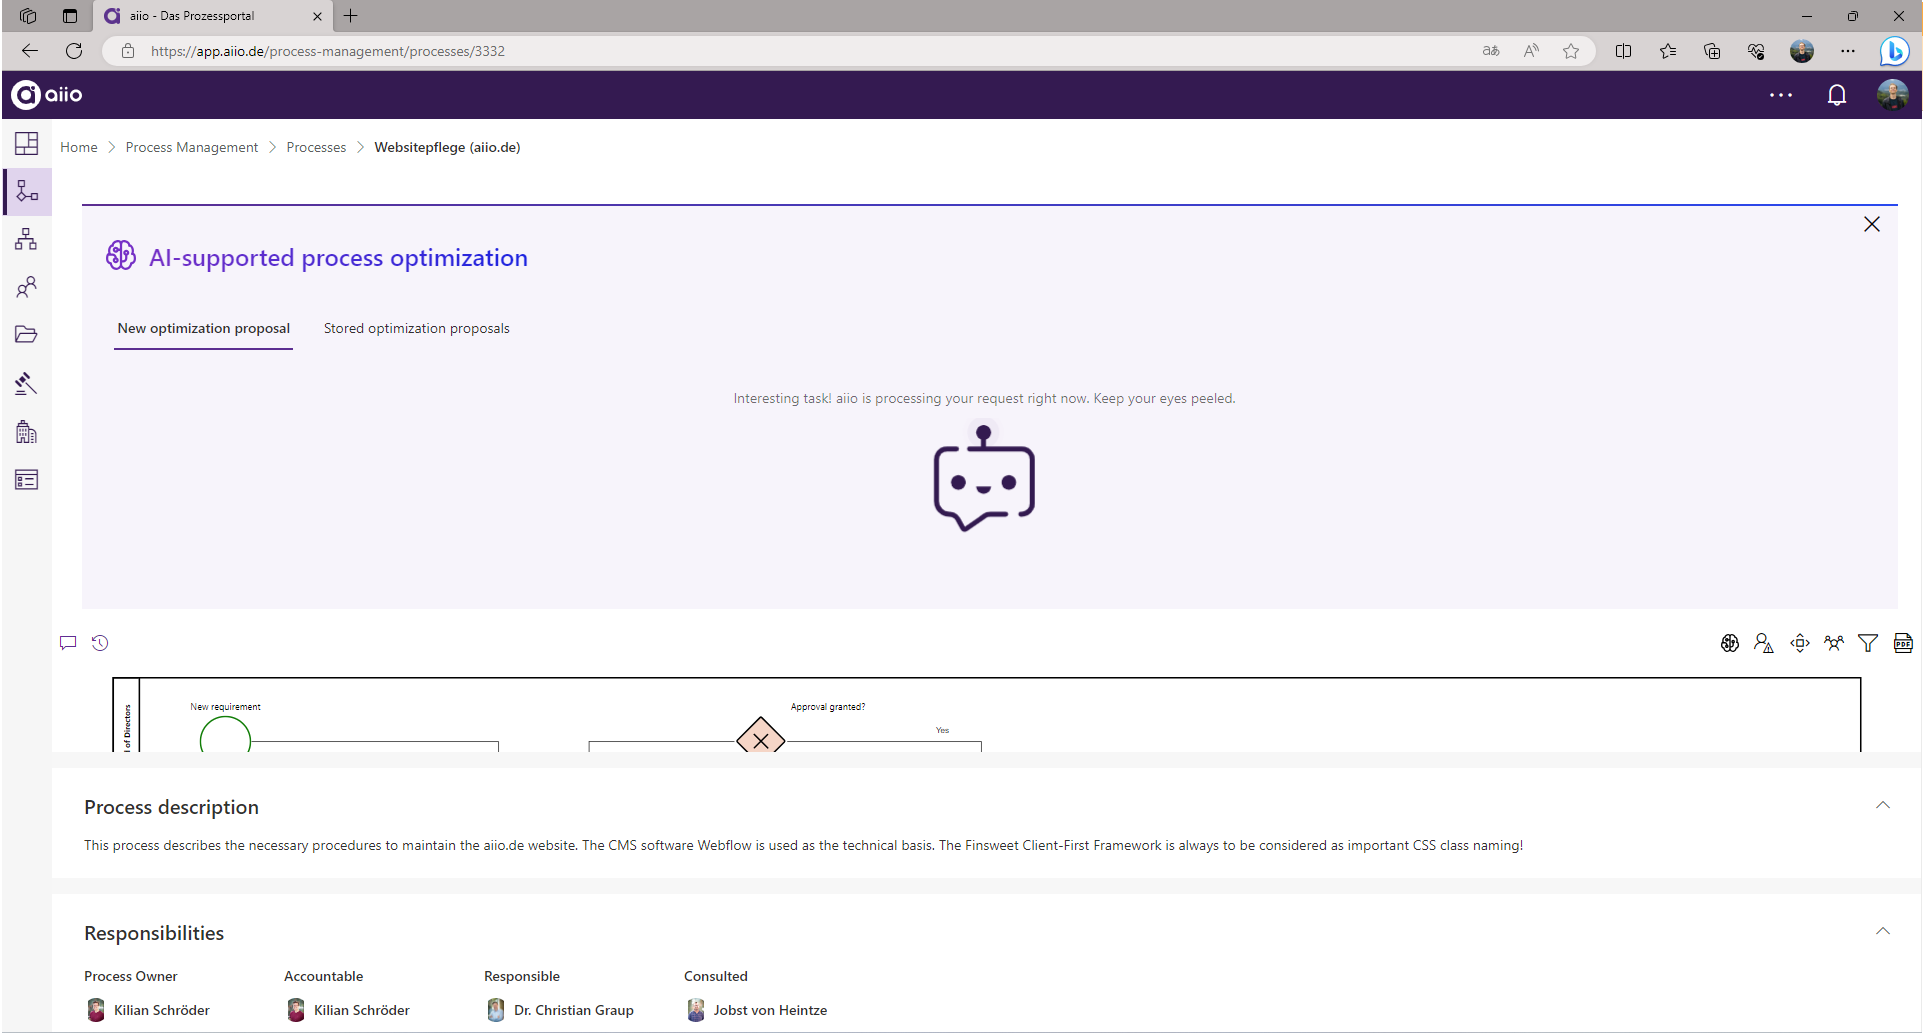The width and height of the screenshot is (1923, 1033).
Task: Click the comment bubble icon above the diagram
Action: pyautogui.click(x=67, y=643)
